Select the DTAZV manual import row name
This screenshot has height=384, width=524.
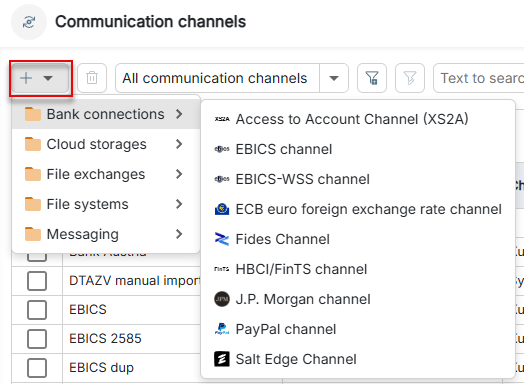click(x=135, y=281)
